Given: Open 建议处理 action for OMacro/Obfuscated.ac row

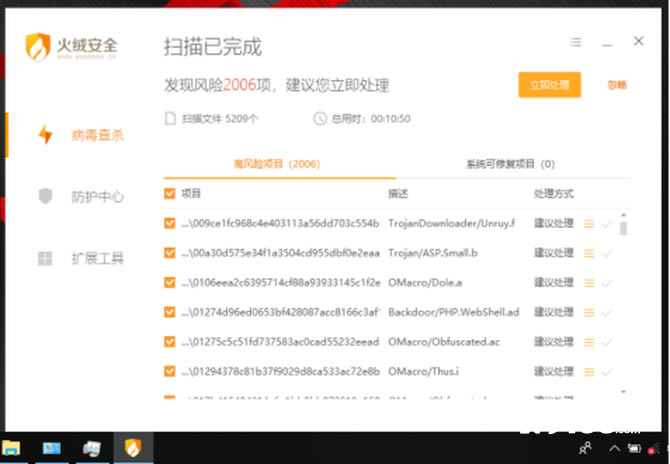Looking at the screenshot, I should click(554, 341).
